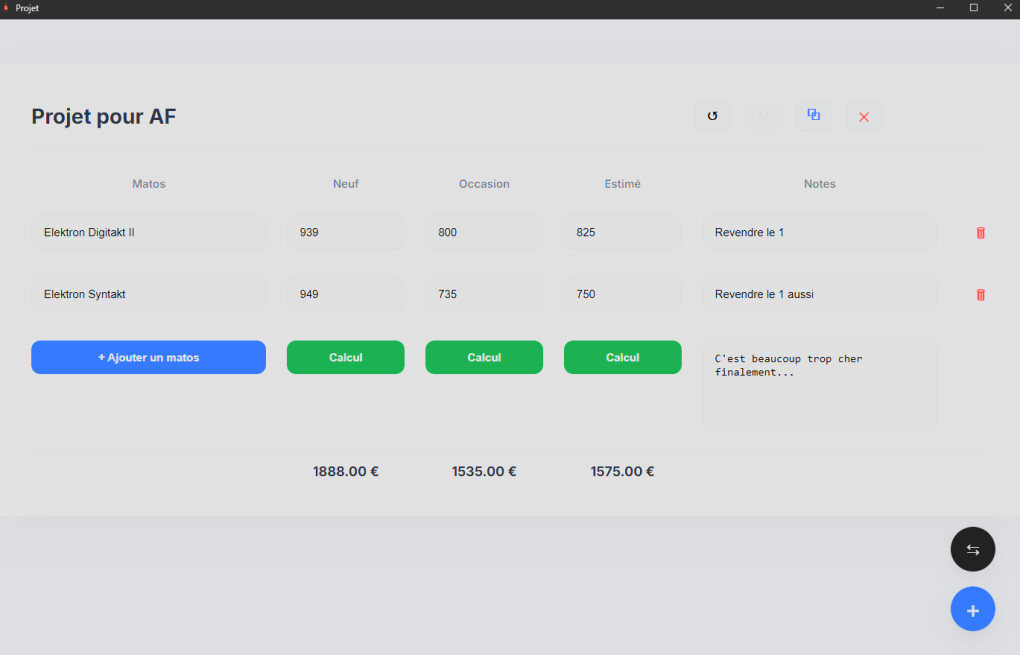Close the Projet window
This screenshot has width=1020, height=655.
point(1008,8)
